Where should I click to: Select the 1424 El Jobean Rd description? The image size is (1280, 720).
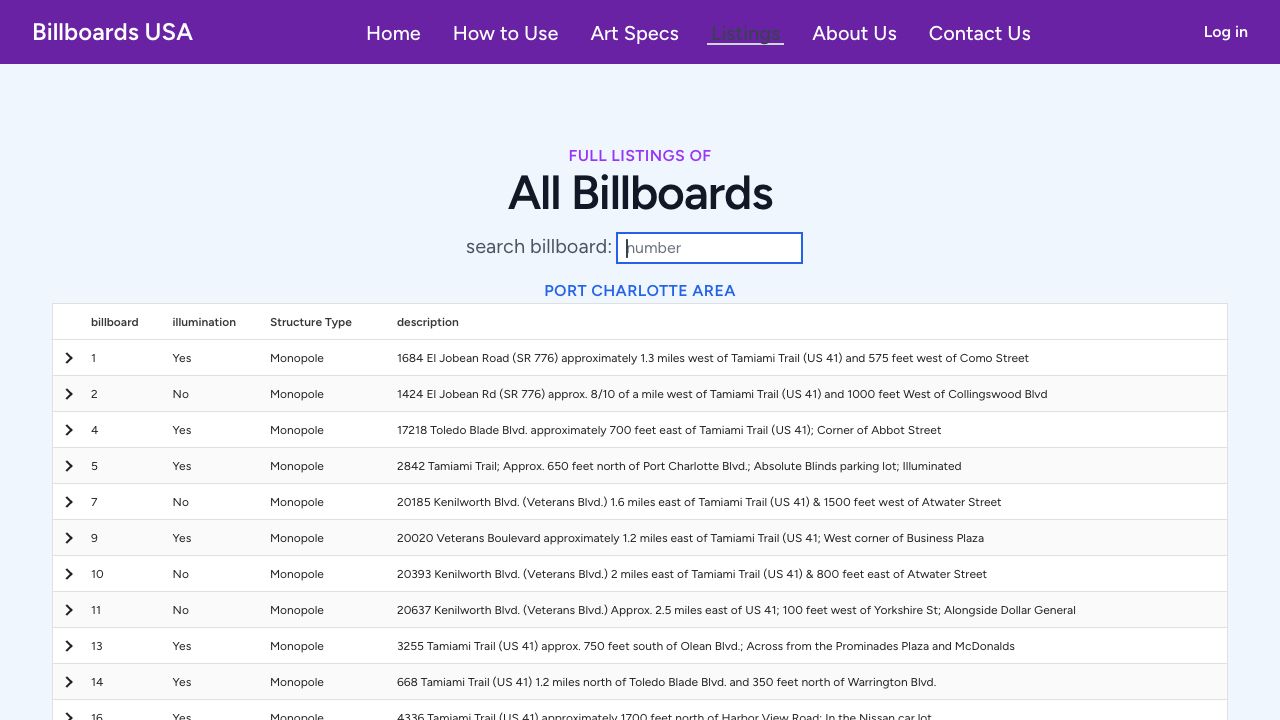point(722,394)
